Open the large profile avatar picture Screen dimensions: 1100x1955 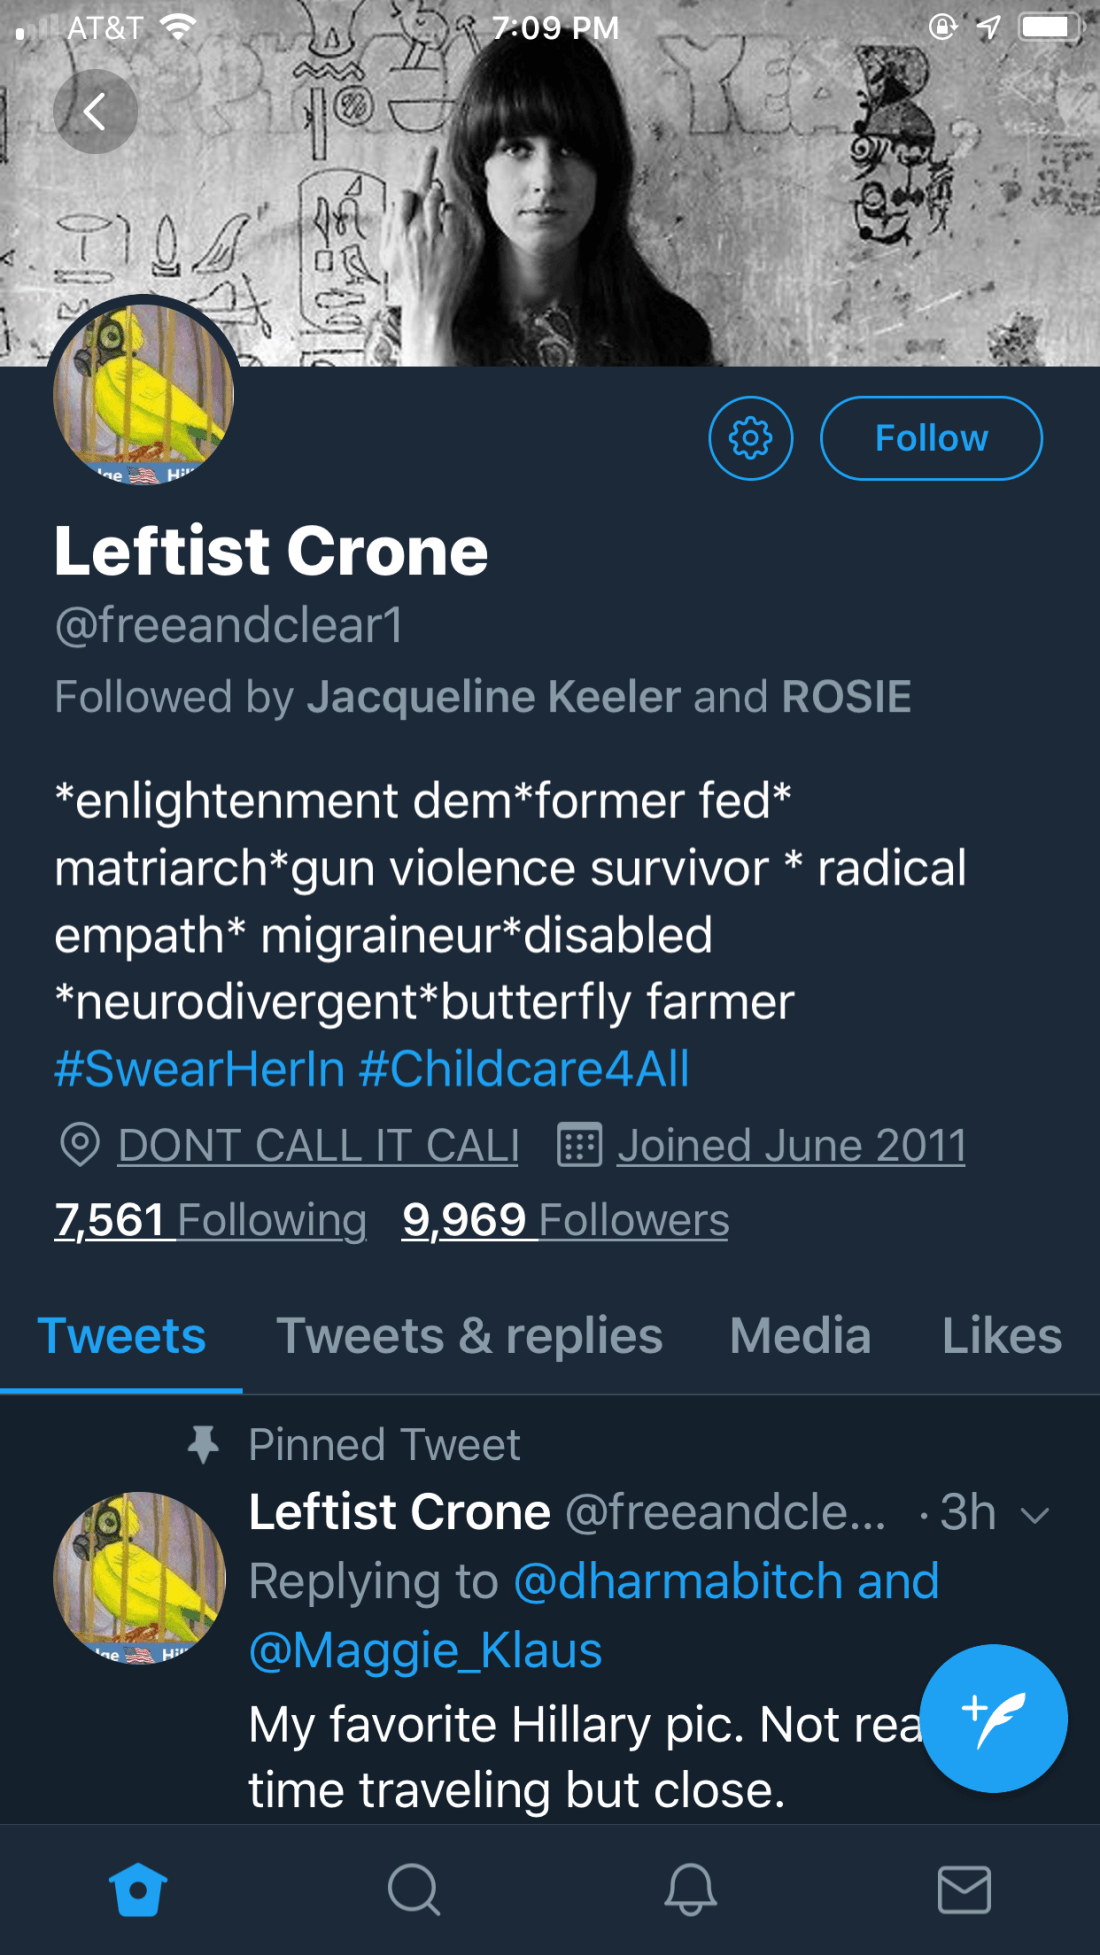coord(143,394)
